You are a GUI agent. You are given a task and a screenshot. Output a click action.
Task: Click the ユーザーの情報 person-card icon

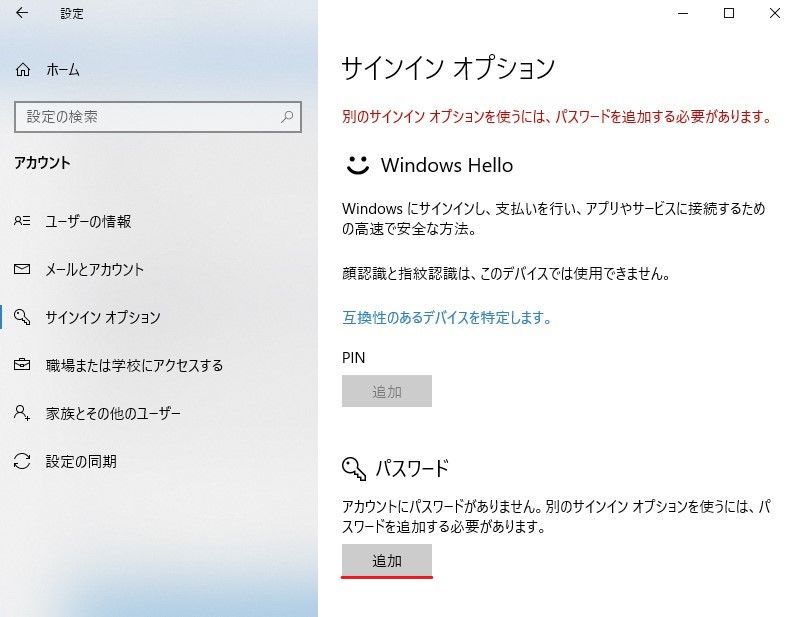(x=22, y=221)
